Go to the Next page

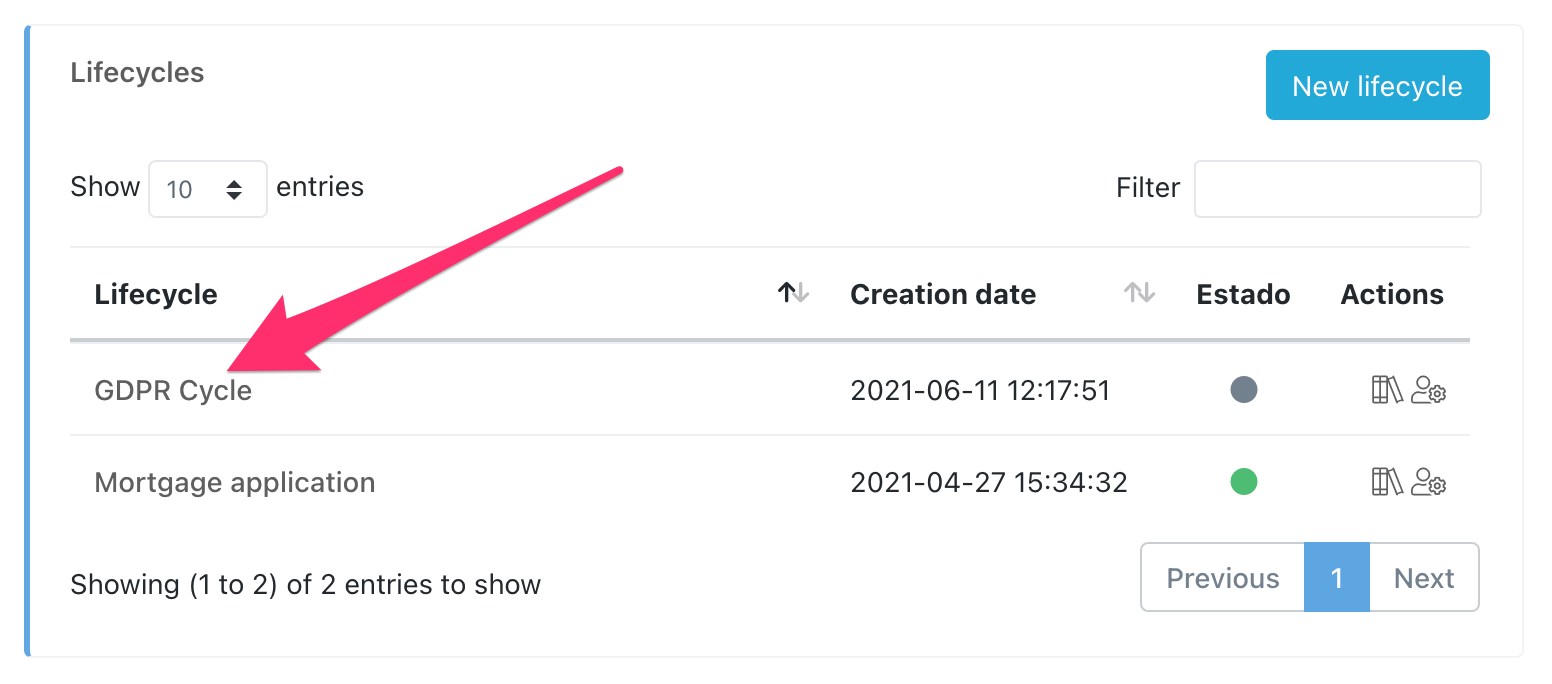coord(1424,578)
